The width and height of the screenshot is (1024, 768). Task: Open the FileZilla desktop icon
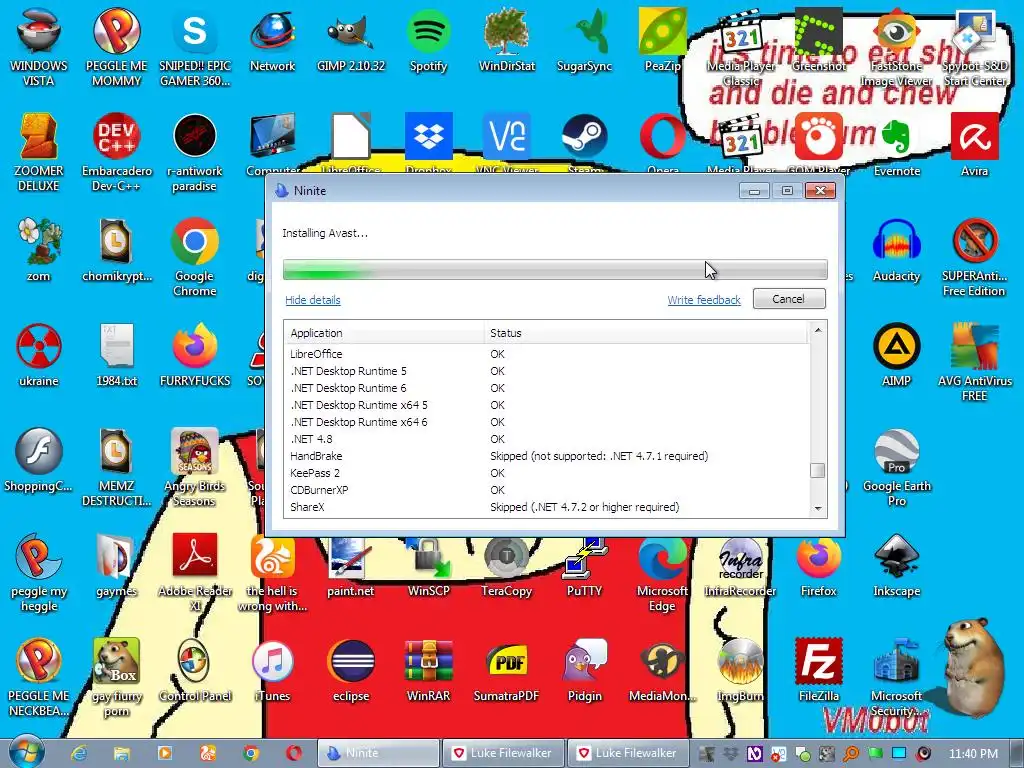(x=819, y=670)
